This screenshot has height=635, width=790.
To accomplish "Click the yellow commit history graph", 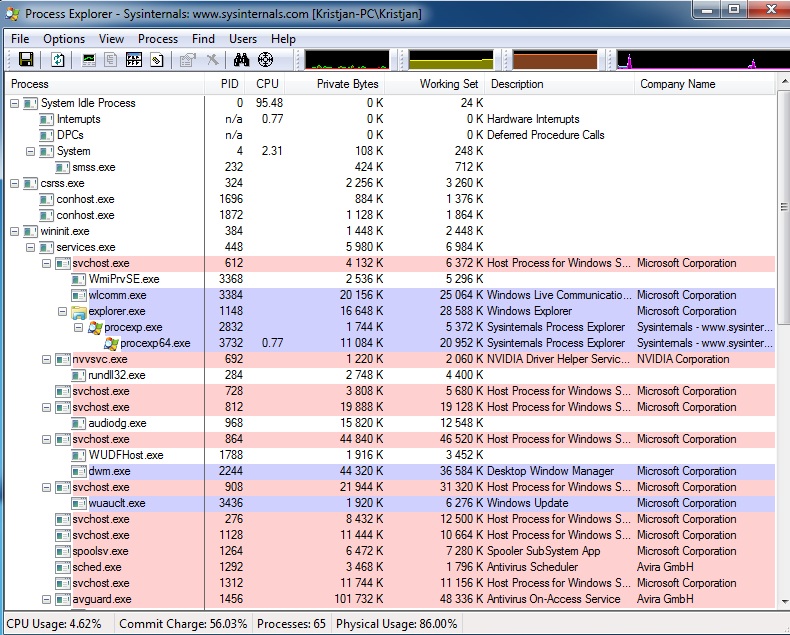I will pyautogui.click(x=451, y=59).
